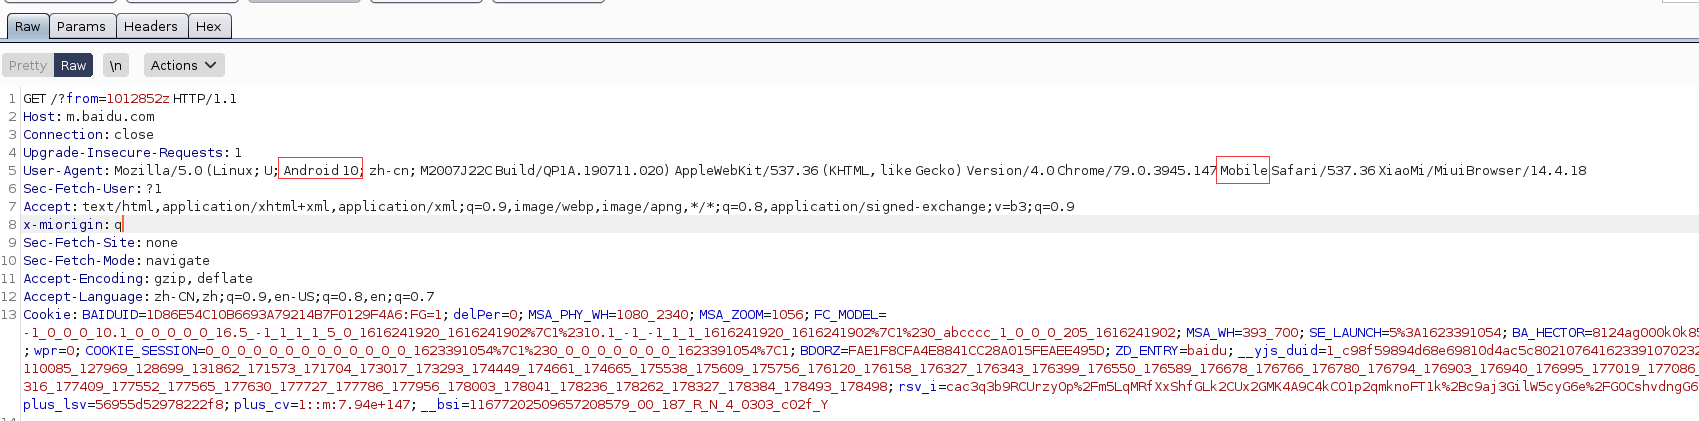Click the COOKIE_SESSION cookie name
The width and height of the screenshot is (1699, 421).
click(x=141, y=350)
